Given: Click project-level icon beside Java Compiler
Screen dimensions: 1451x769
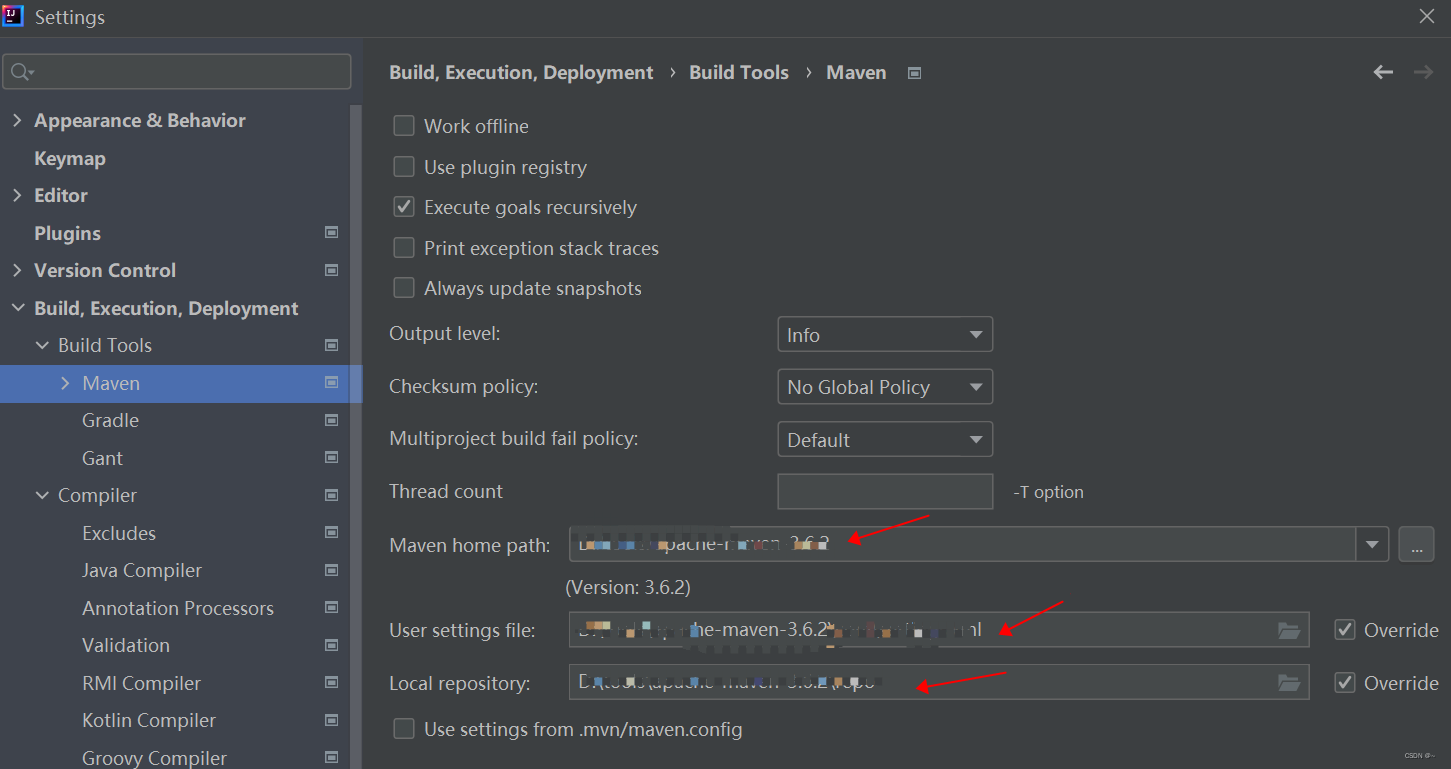Looking at the screenshot, I should pos(332,570).
